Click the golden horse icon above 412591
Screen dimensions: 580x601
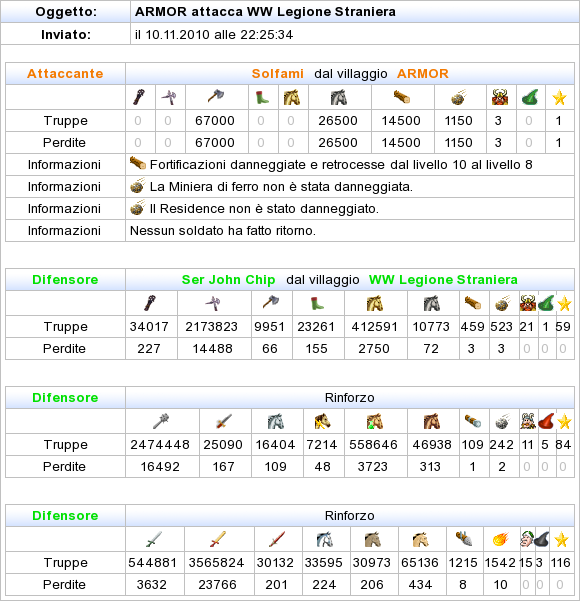click(375, 303)
